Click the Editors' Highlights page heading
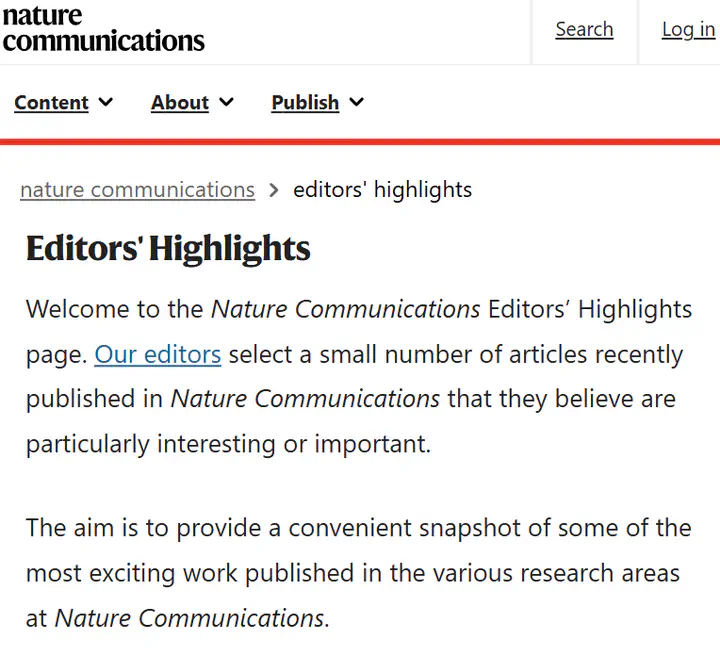Image resolution: width=720 pixels, height=656 pixels. tap(168, 248)
